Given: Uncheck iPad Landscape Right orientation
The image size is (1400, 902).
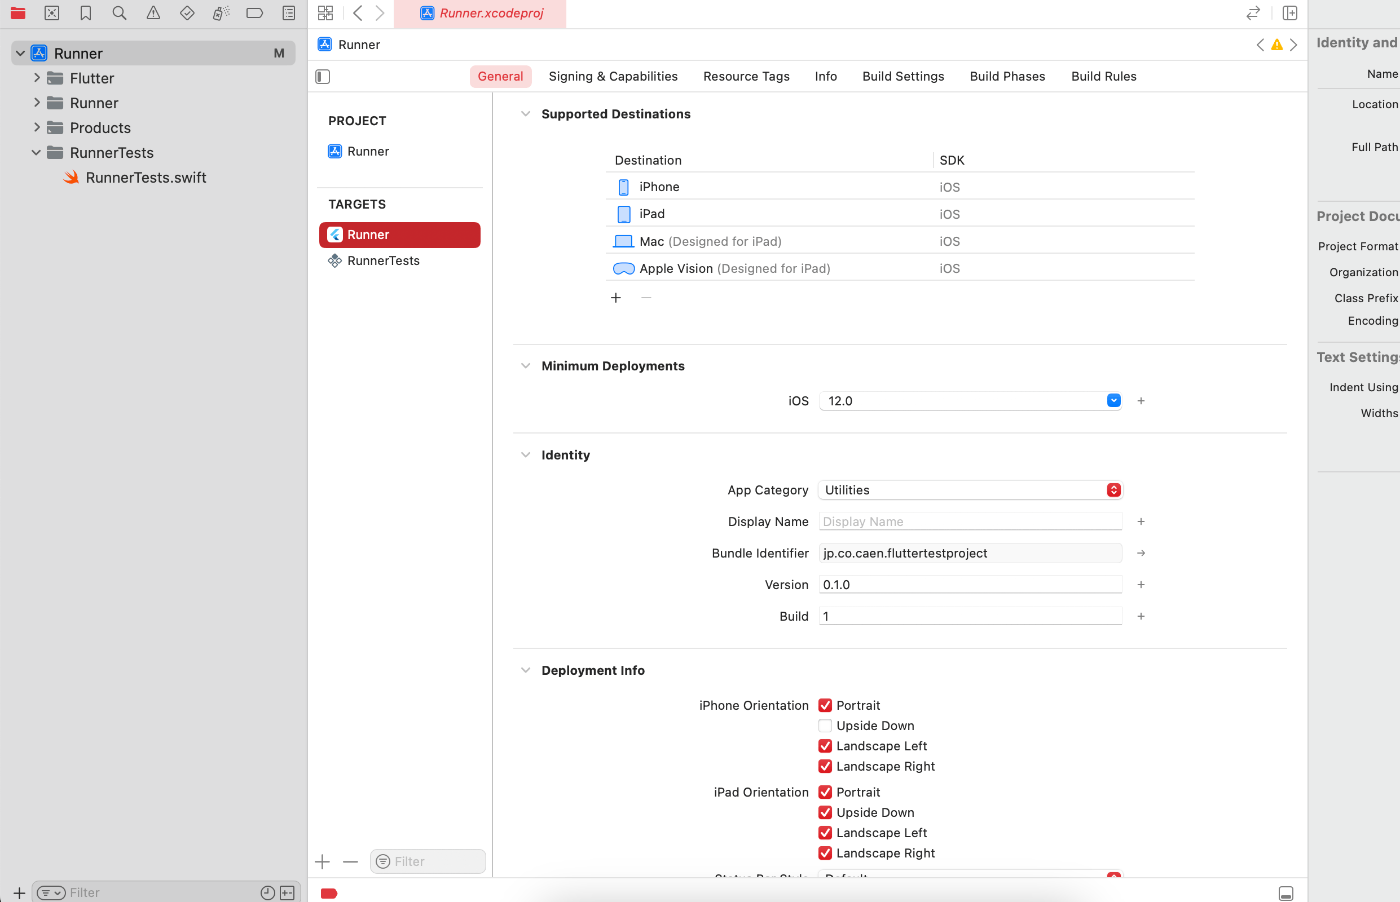Looking at the screenshot, I should [825, 853].
